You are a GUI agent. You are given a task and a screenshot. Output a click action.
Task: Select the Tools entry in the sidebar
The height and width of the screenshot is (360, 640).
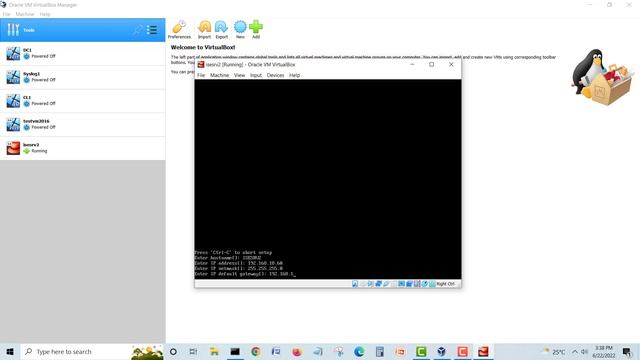click(x=82, y=30)
